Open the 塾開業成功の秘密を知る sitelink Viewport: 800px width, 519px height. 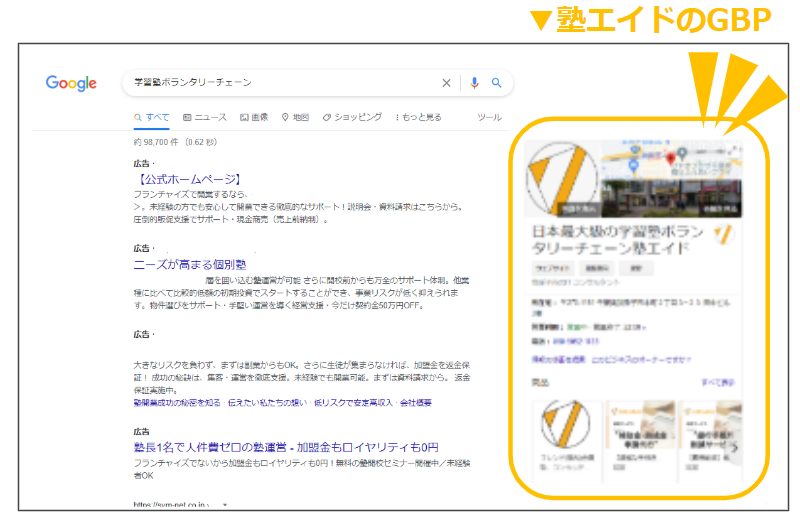pyautogui.click(x=177, y=403)
